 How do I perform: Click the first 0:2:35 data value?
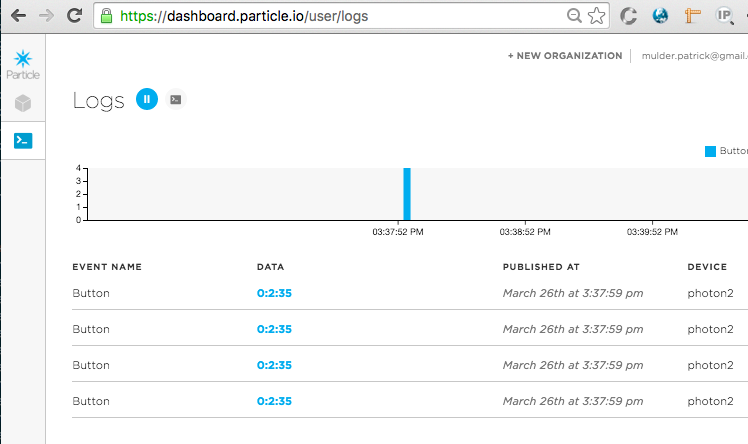pos(274,293)
